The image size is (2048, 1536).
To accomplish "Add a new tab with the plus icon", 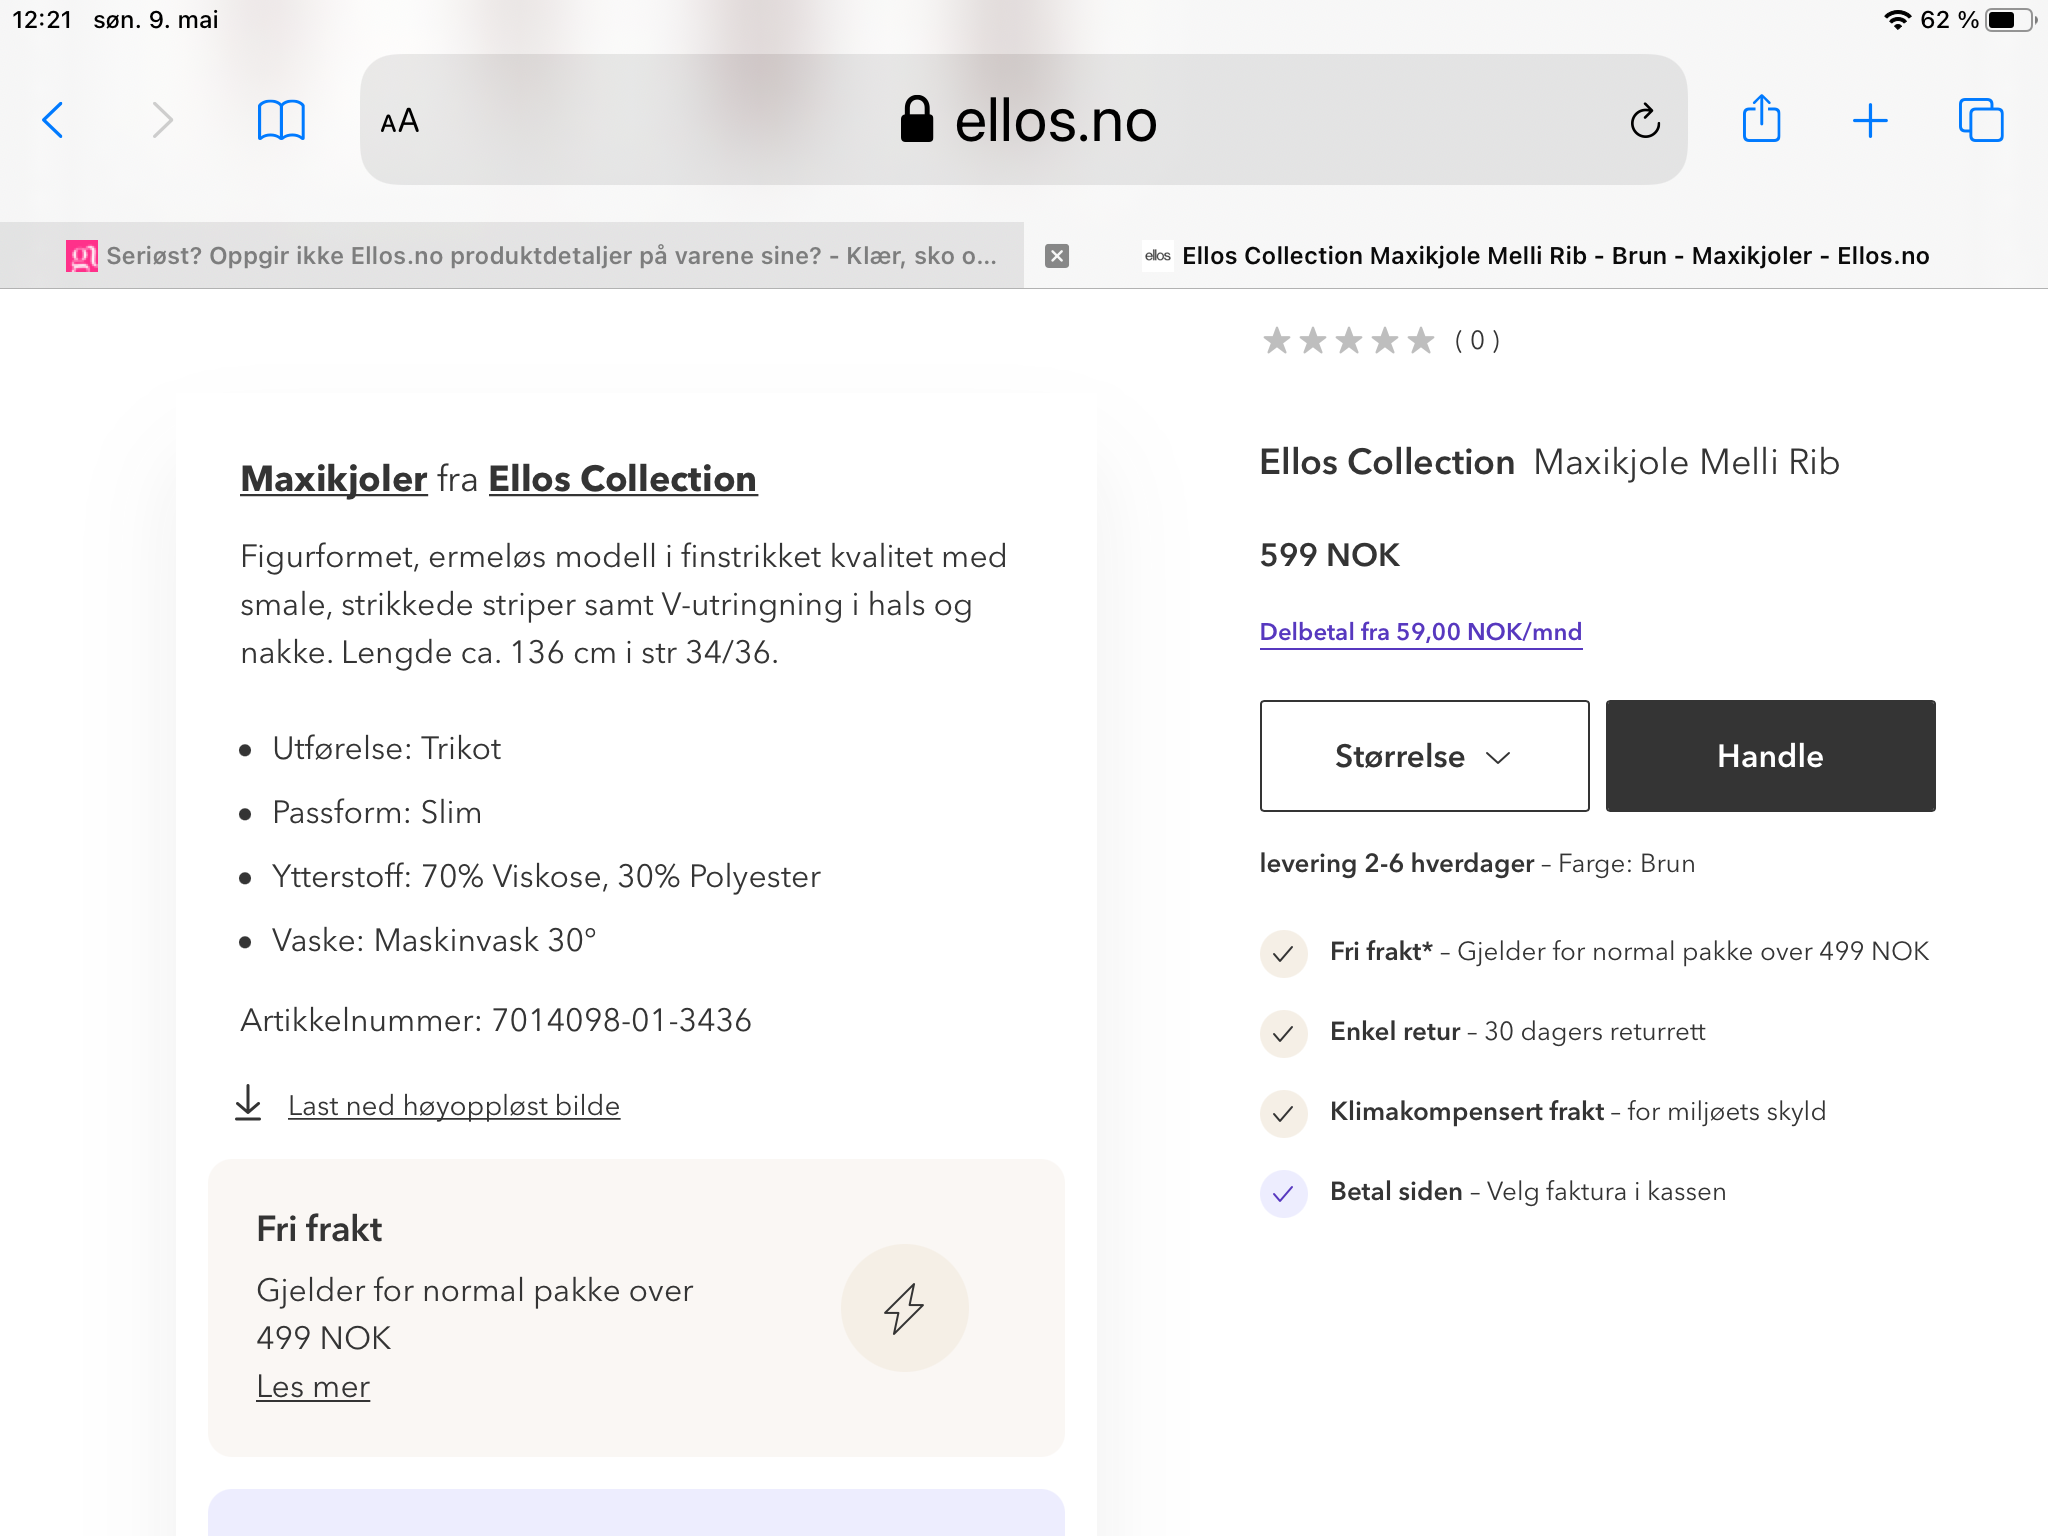I will point(1870,121).
